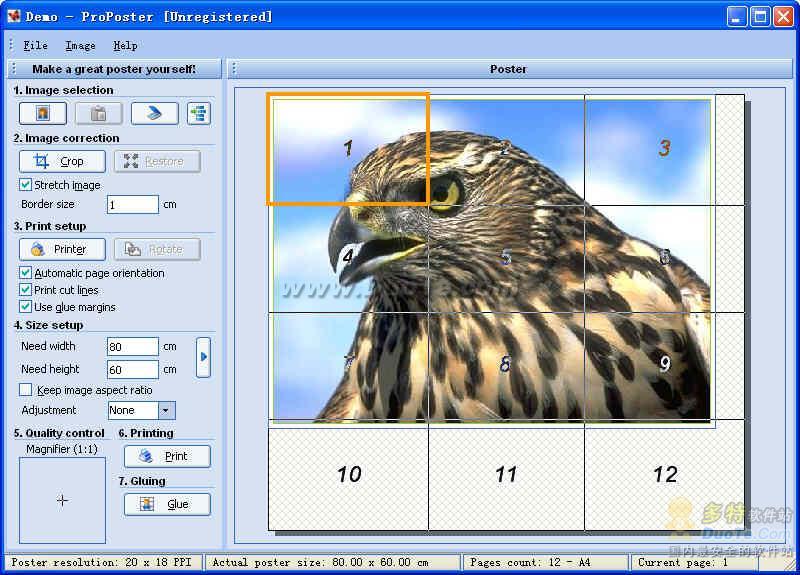The height and width of the screenshot is (575, 800).
Task: Open the File menu
Action: 35,45
